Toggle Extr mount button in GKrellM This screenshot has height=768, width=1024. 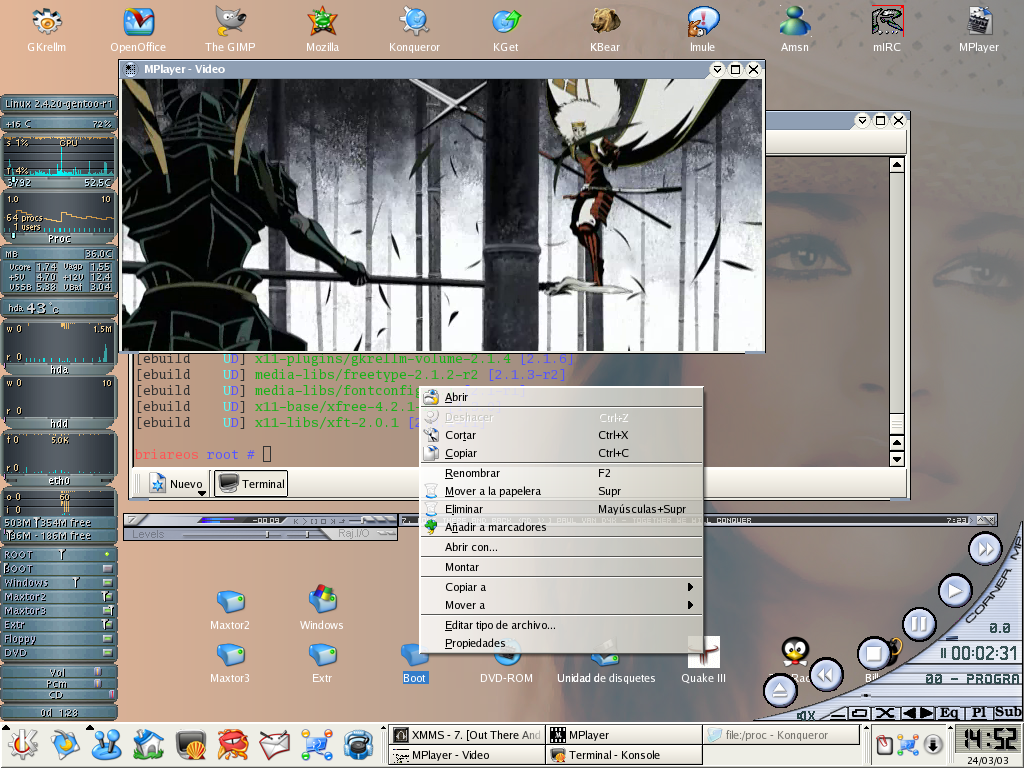click(x=107, y=625)
